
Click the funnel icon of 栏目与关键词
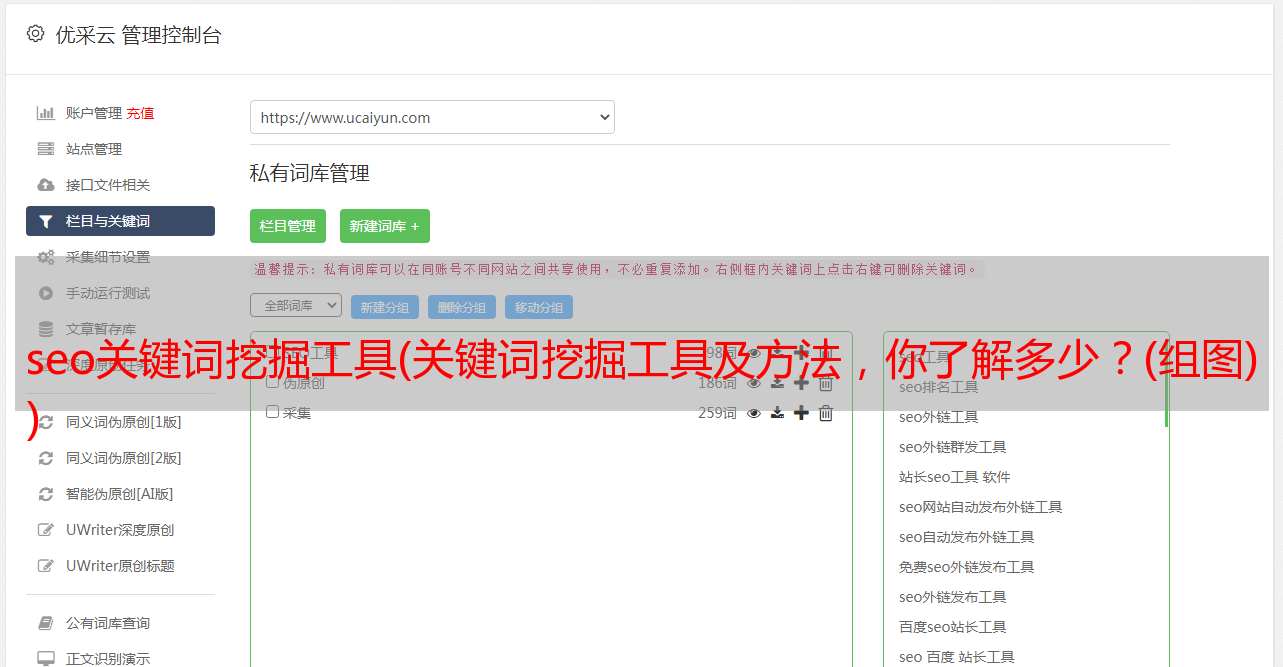(x=46, y=221)
